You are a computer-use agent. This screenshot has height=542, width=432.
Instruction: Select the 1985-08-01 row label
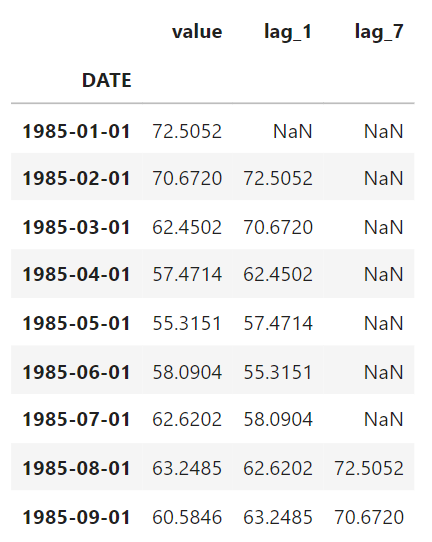click(x=76, y=469)
